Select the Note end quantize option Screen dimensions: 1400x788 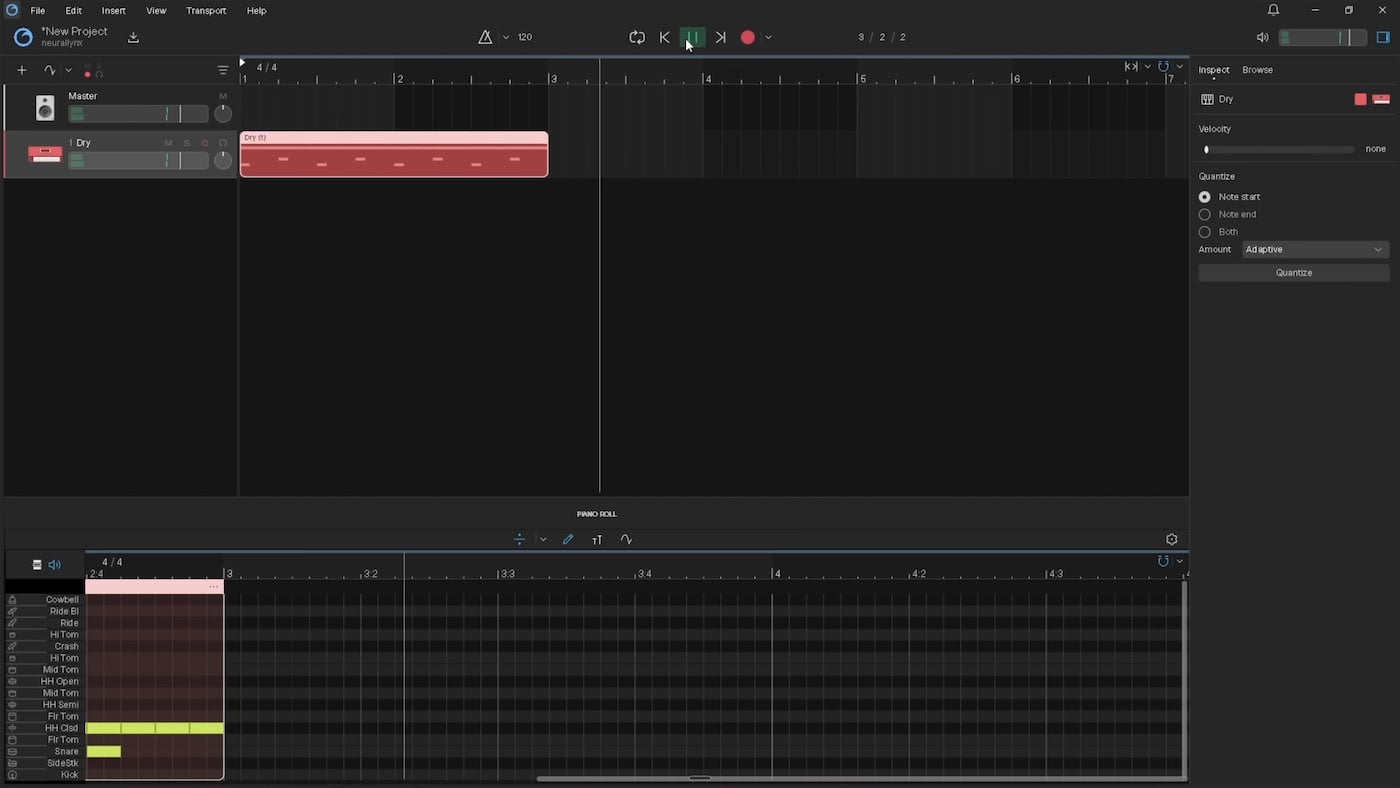point(1204,214)
